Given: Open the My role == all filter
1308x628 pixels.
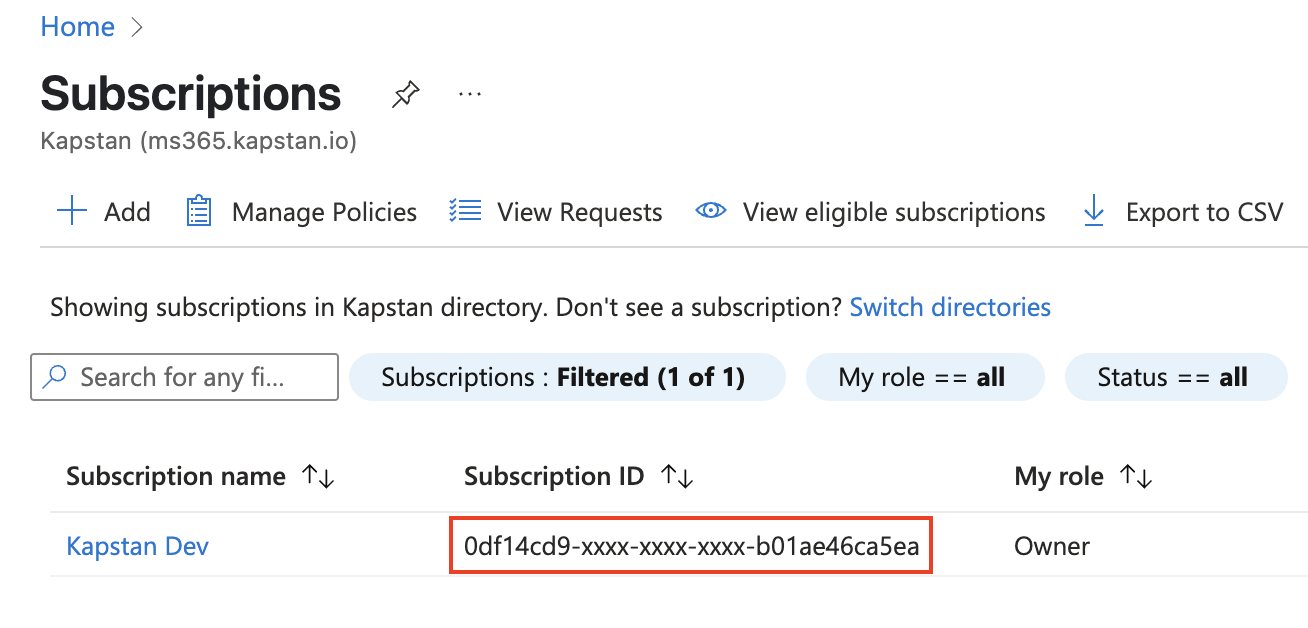Looking at the screenshot, I should 925,377.
